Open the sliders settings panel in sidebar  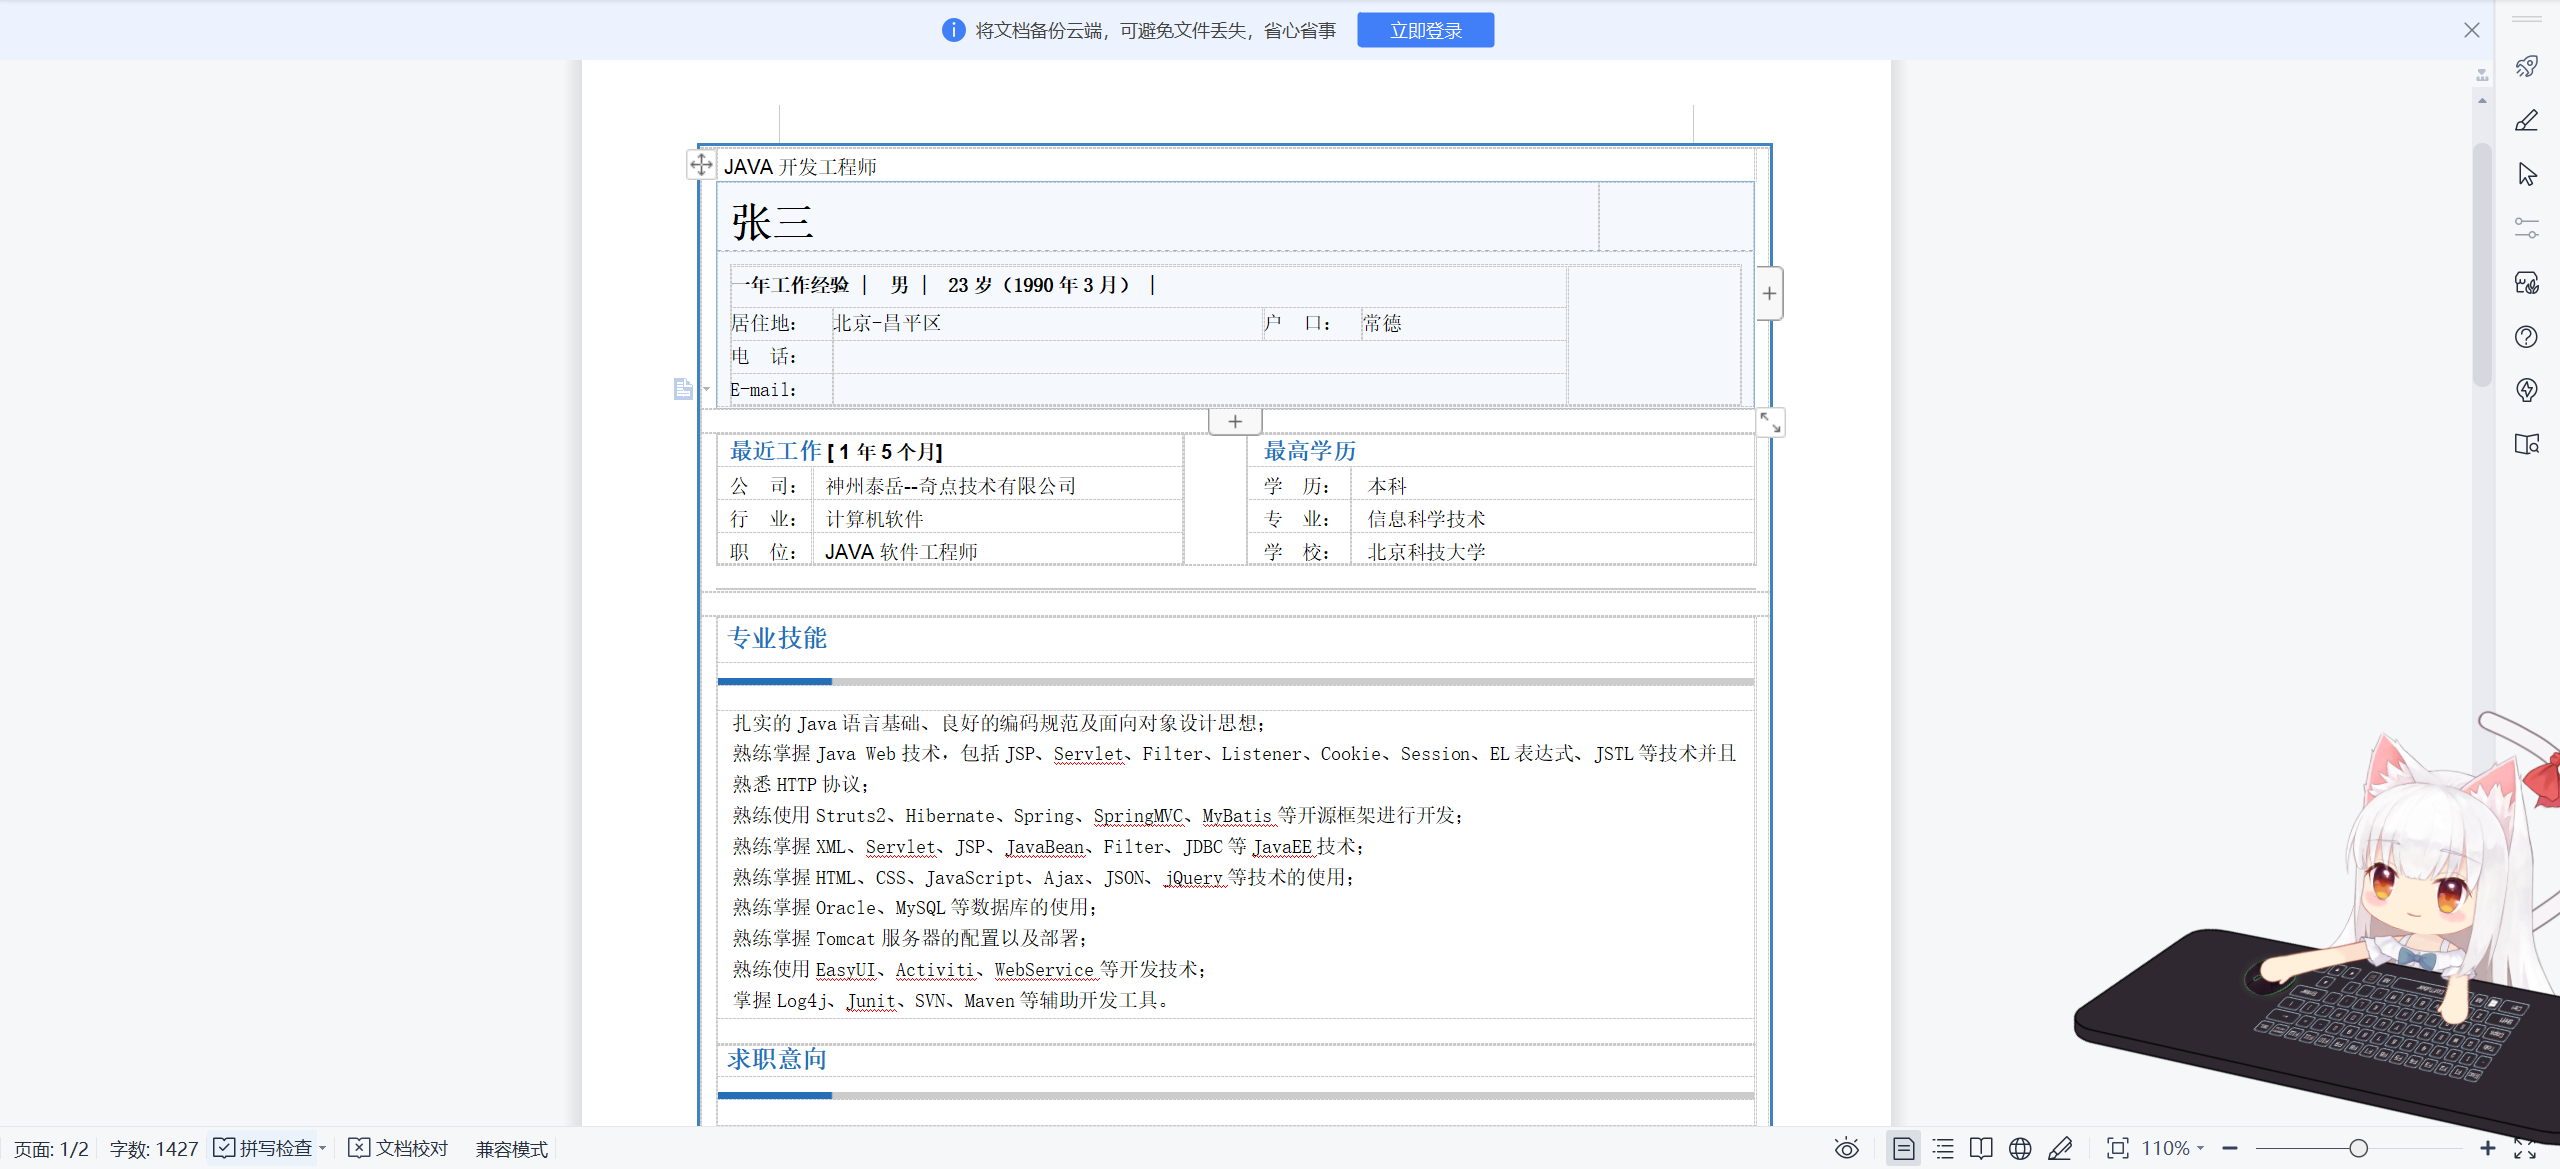(2527, 228)
